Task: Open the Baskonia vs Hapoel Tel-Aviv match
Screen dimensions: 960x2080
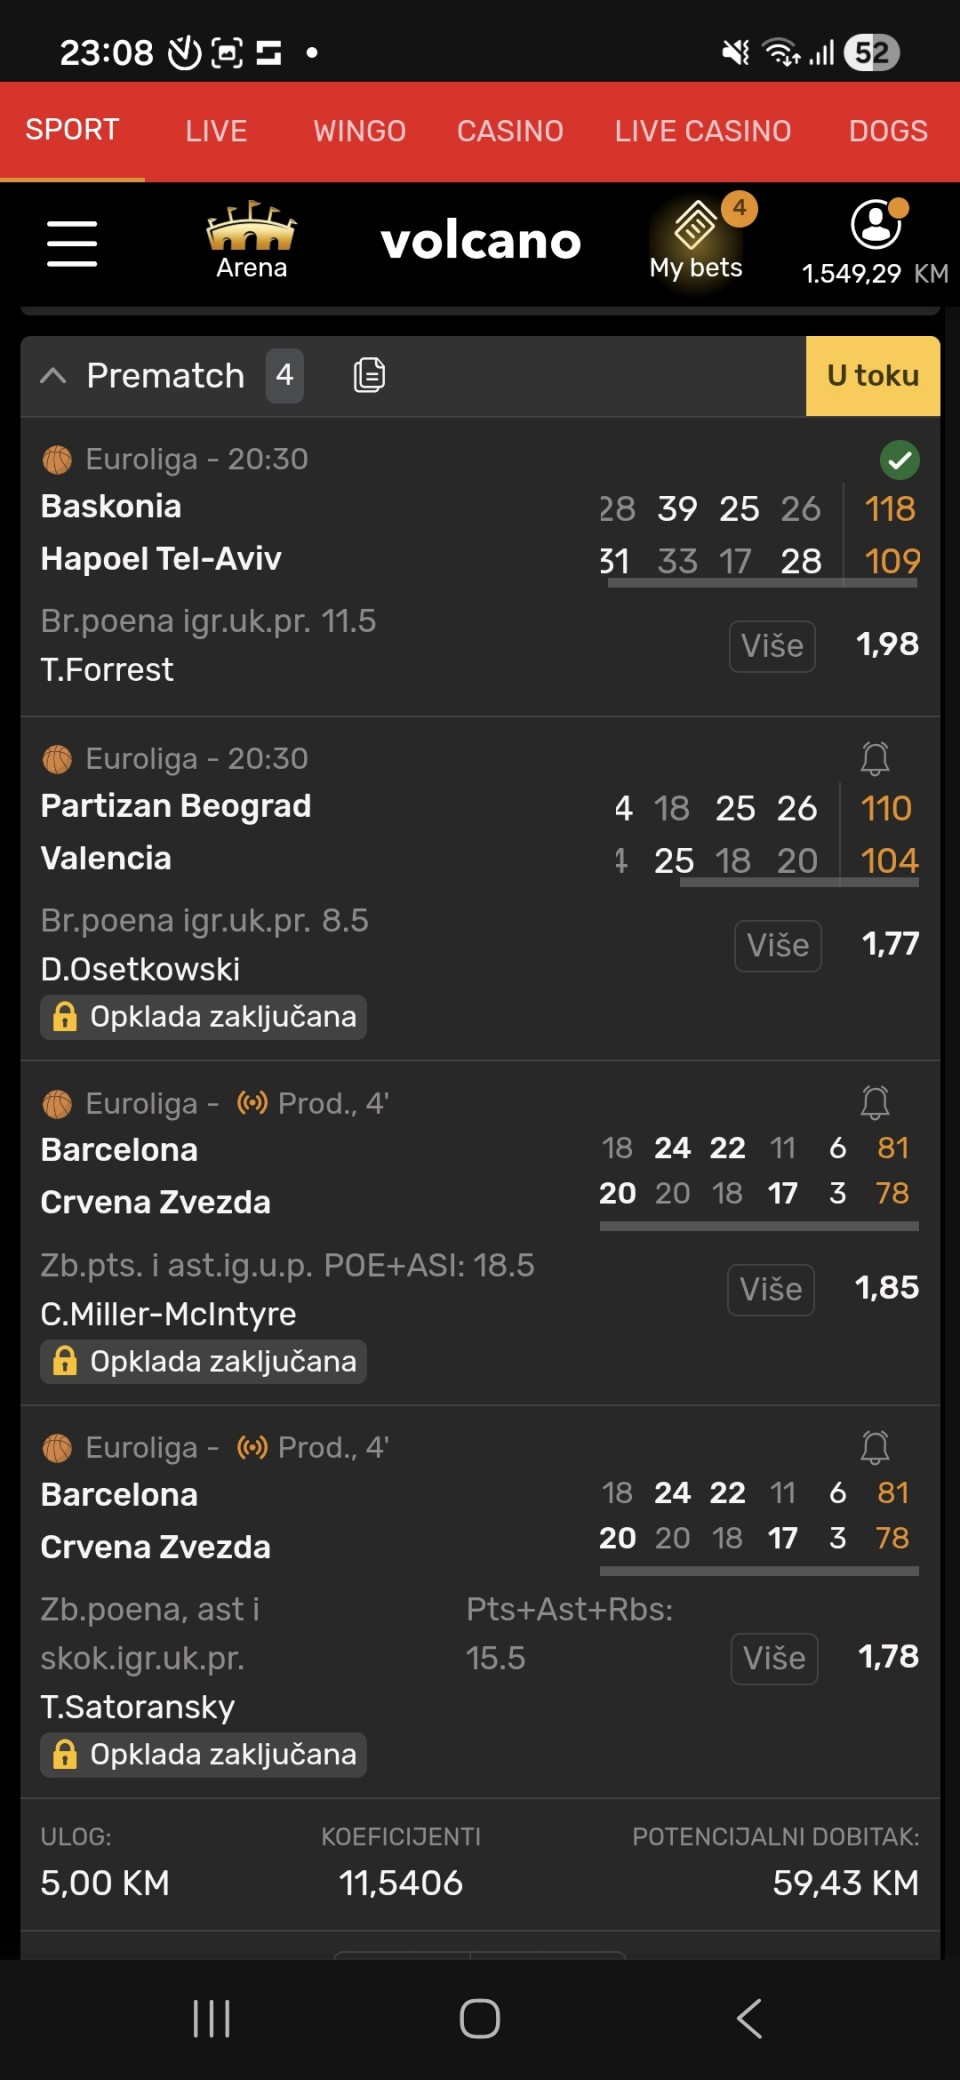Action: click(x=160, y=532)
